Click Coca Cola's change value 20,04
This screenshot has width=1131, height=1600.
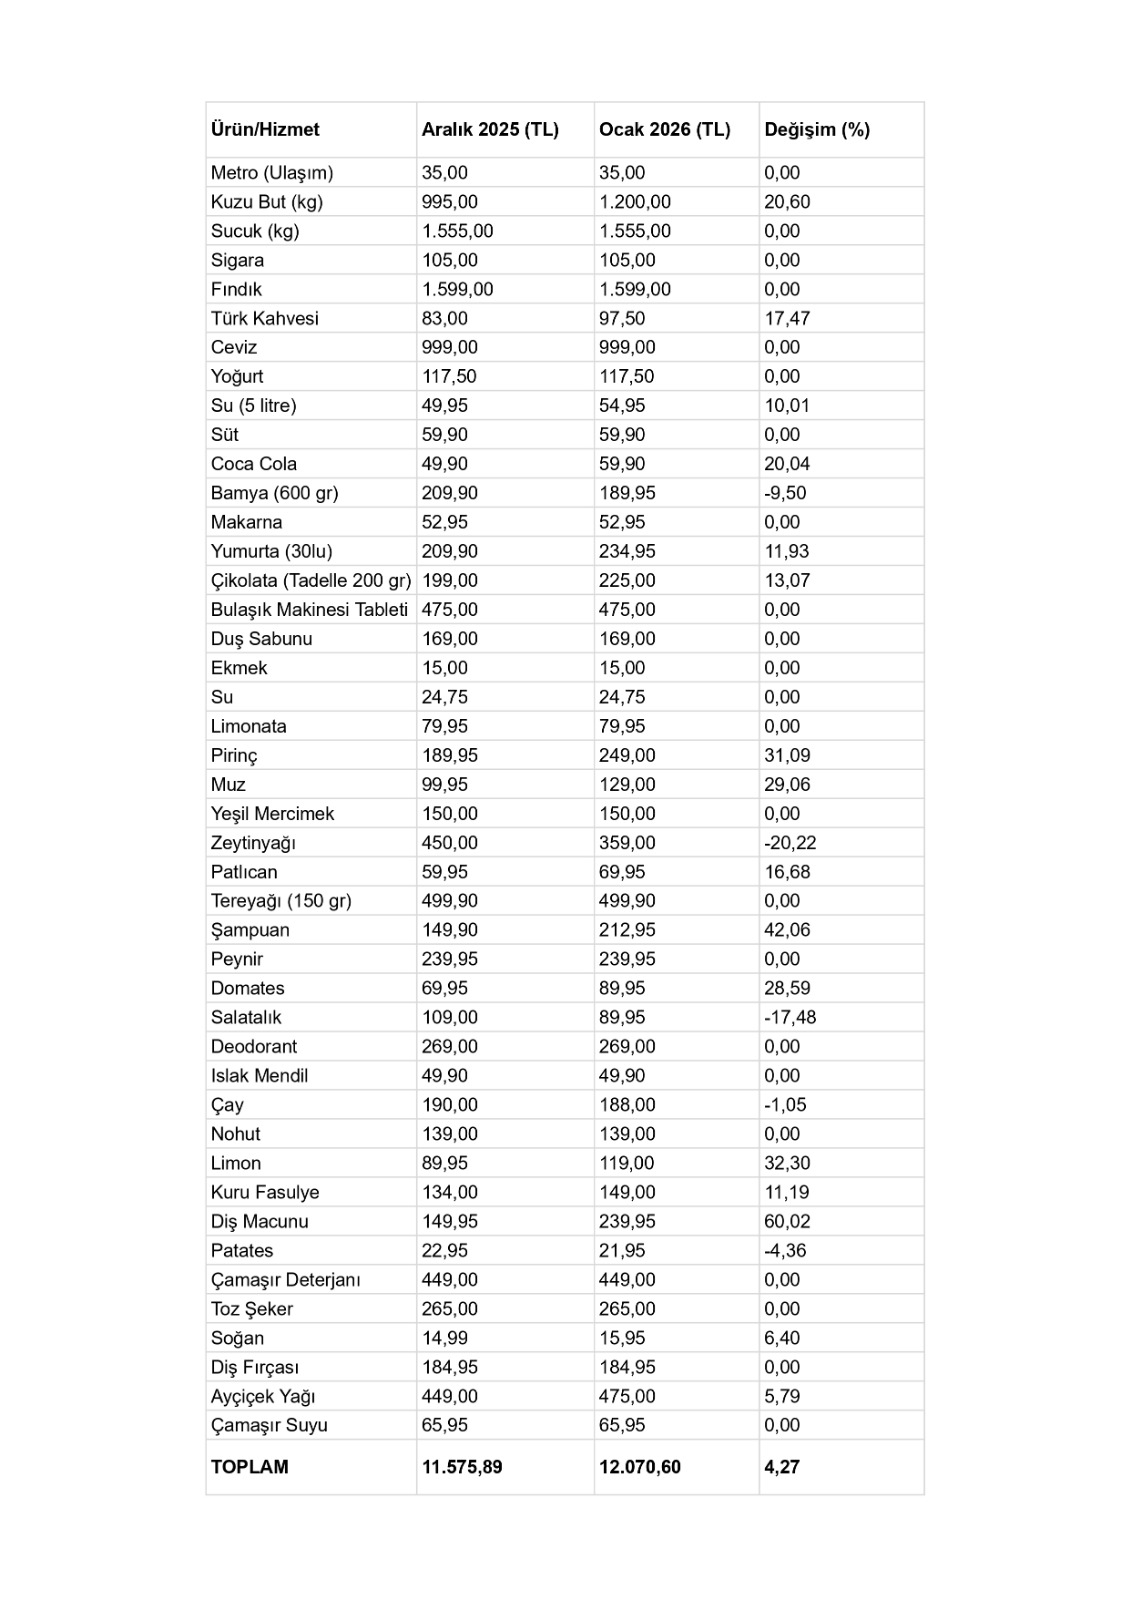click(x=787, y=464)
